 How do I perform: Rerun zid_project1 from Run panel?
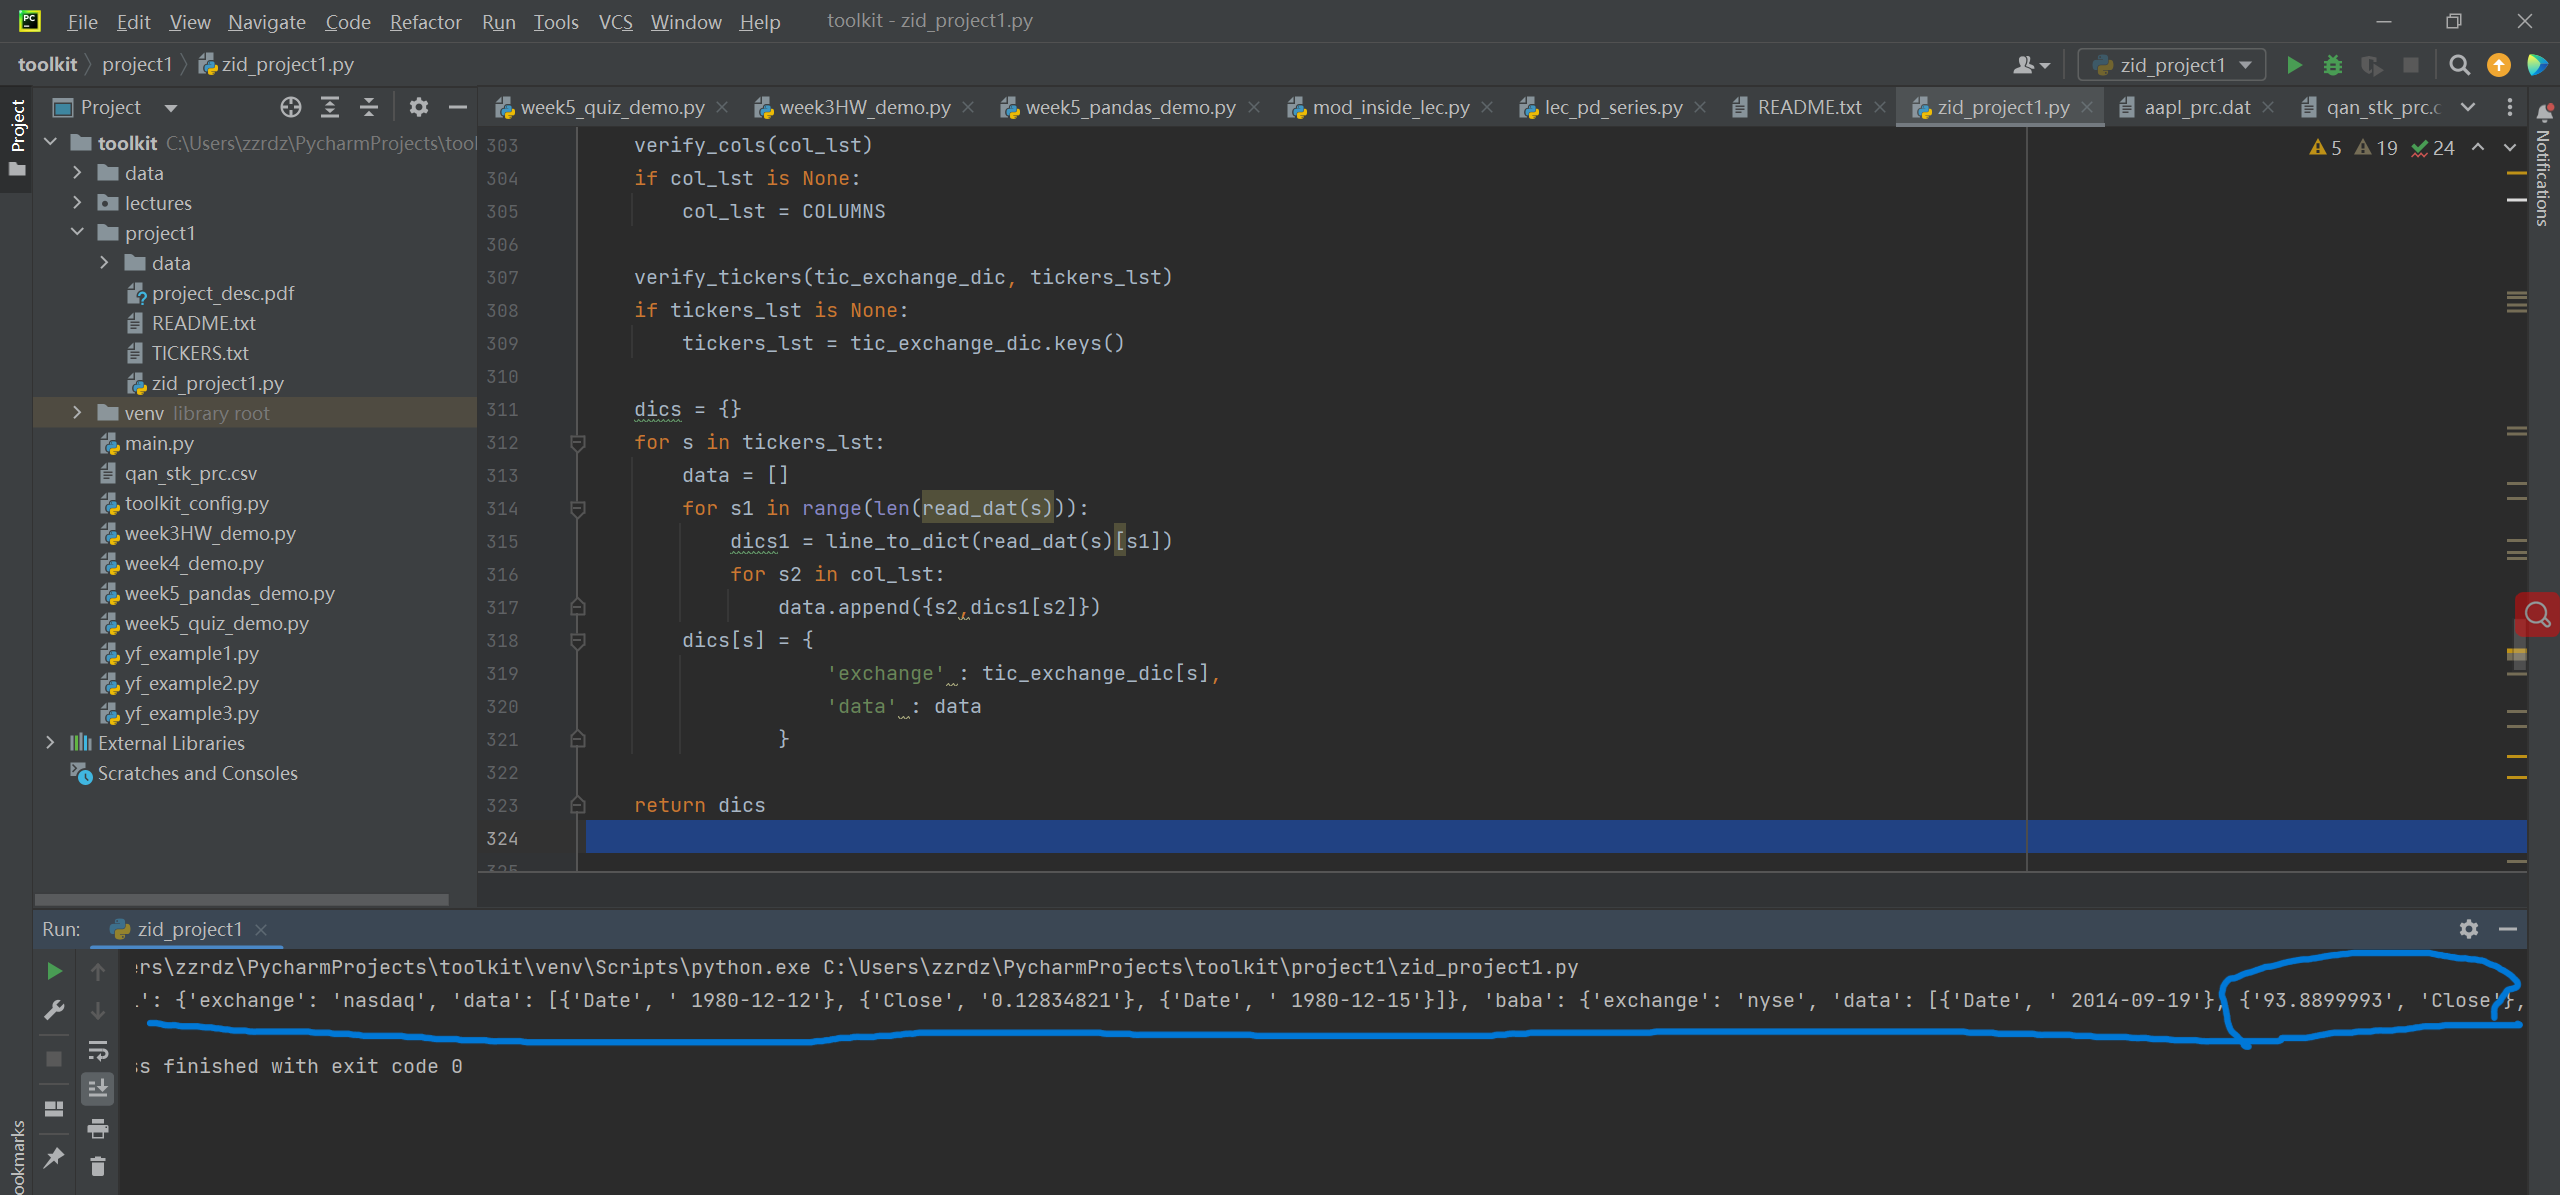pyautogui.click(x=55, y=971)
